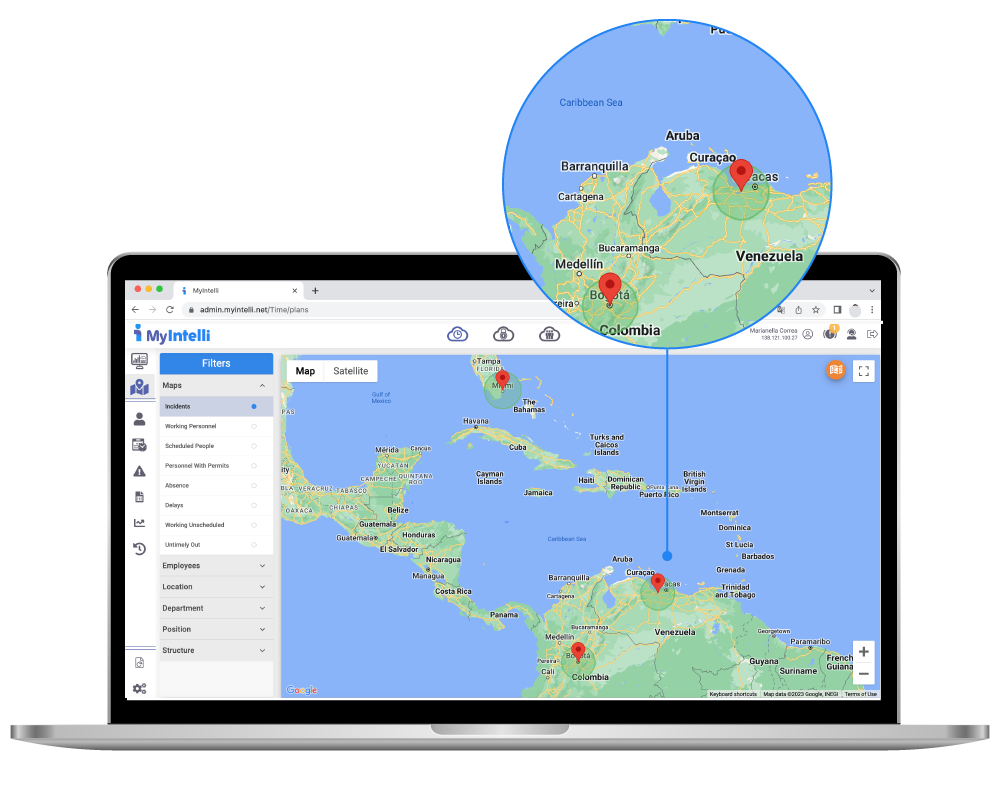1000x800 pixels.
Task: Select the Delays radio option
Action: click(x=254, y=505)
